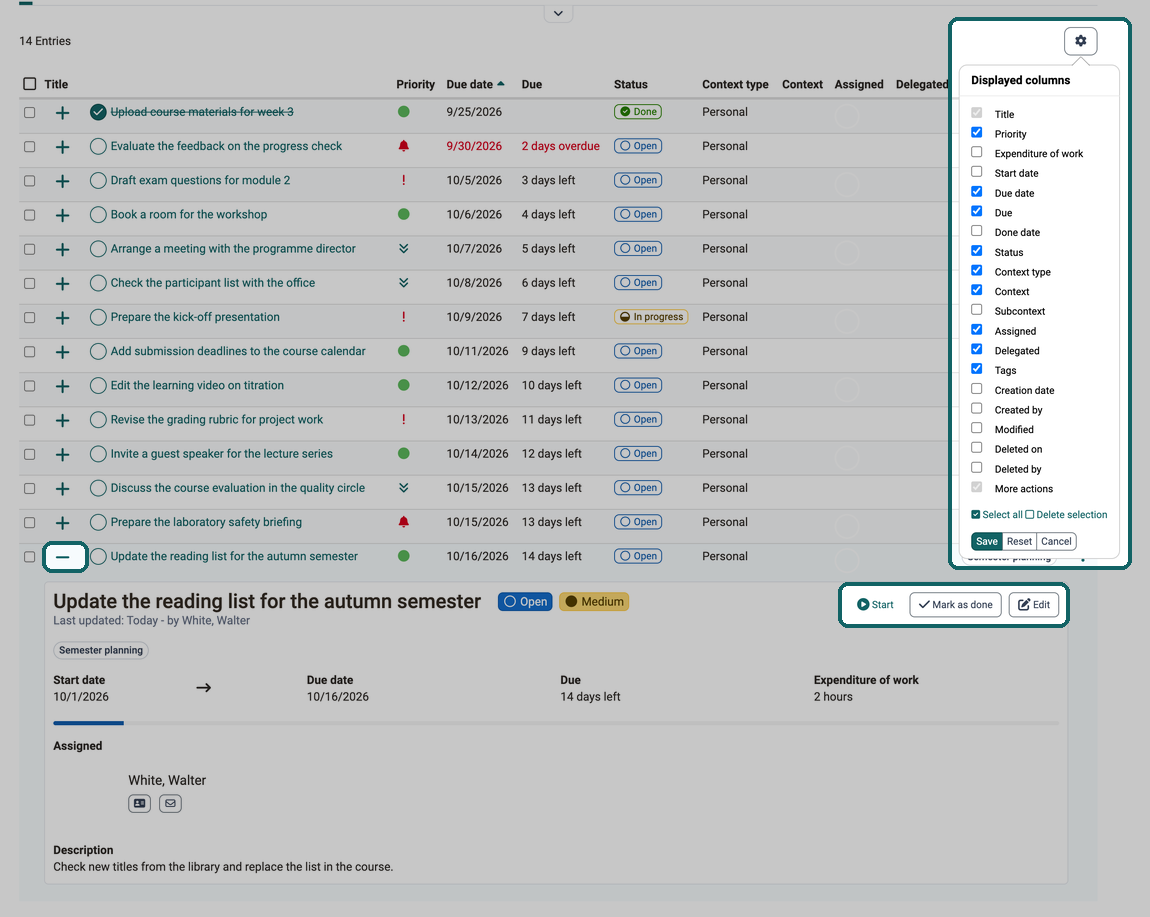Expand the collapsed section chevron at top
The width and height of the screenshot is (1150, 917).
point(558,13)
